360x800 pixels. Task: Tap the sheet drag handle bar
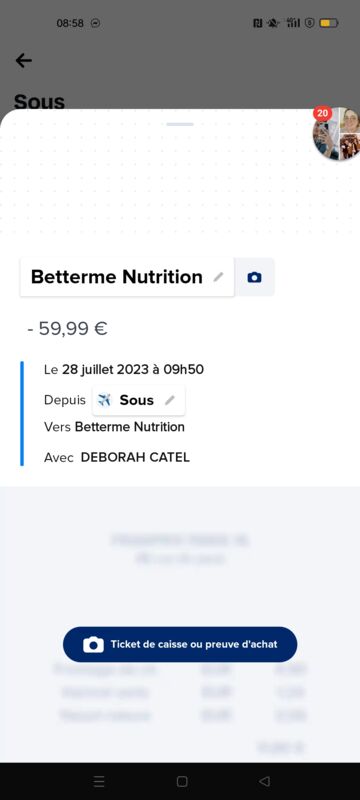(x=180, y=124)
